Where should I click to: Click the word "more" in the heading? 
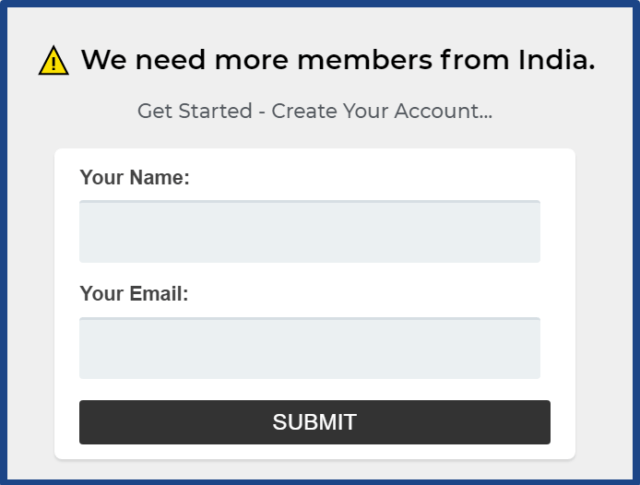[x=251, y=61]
